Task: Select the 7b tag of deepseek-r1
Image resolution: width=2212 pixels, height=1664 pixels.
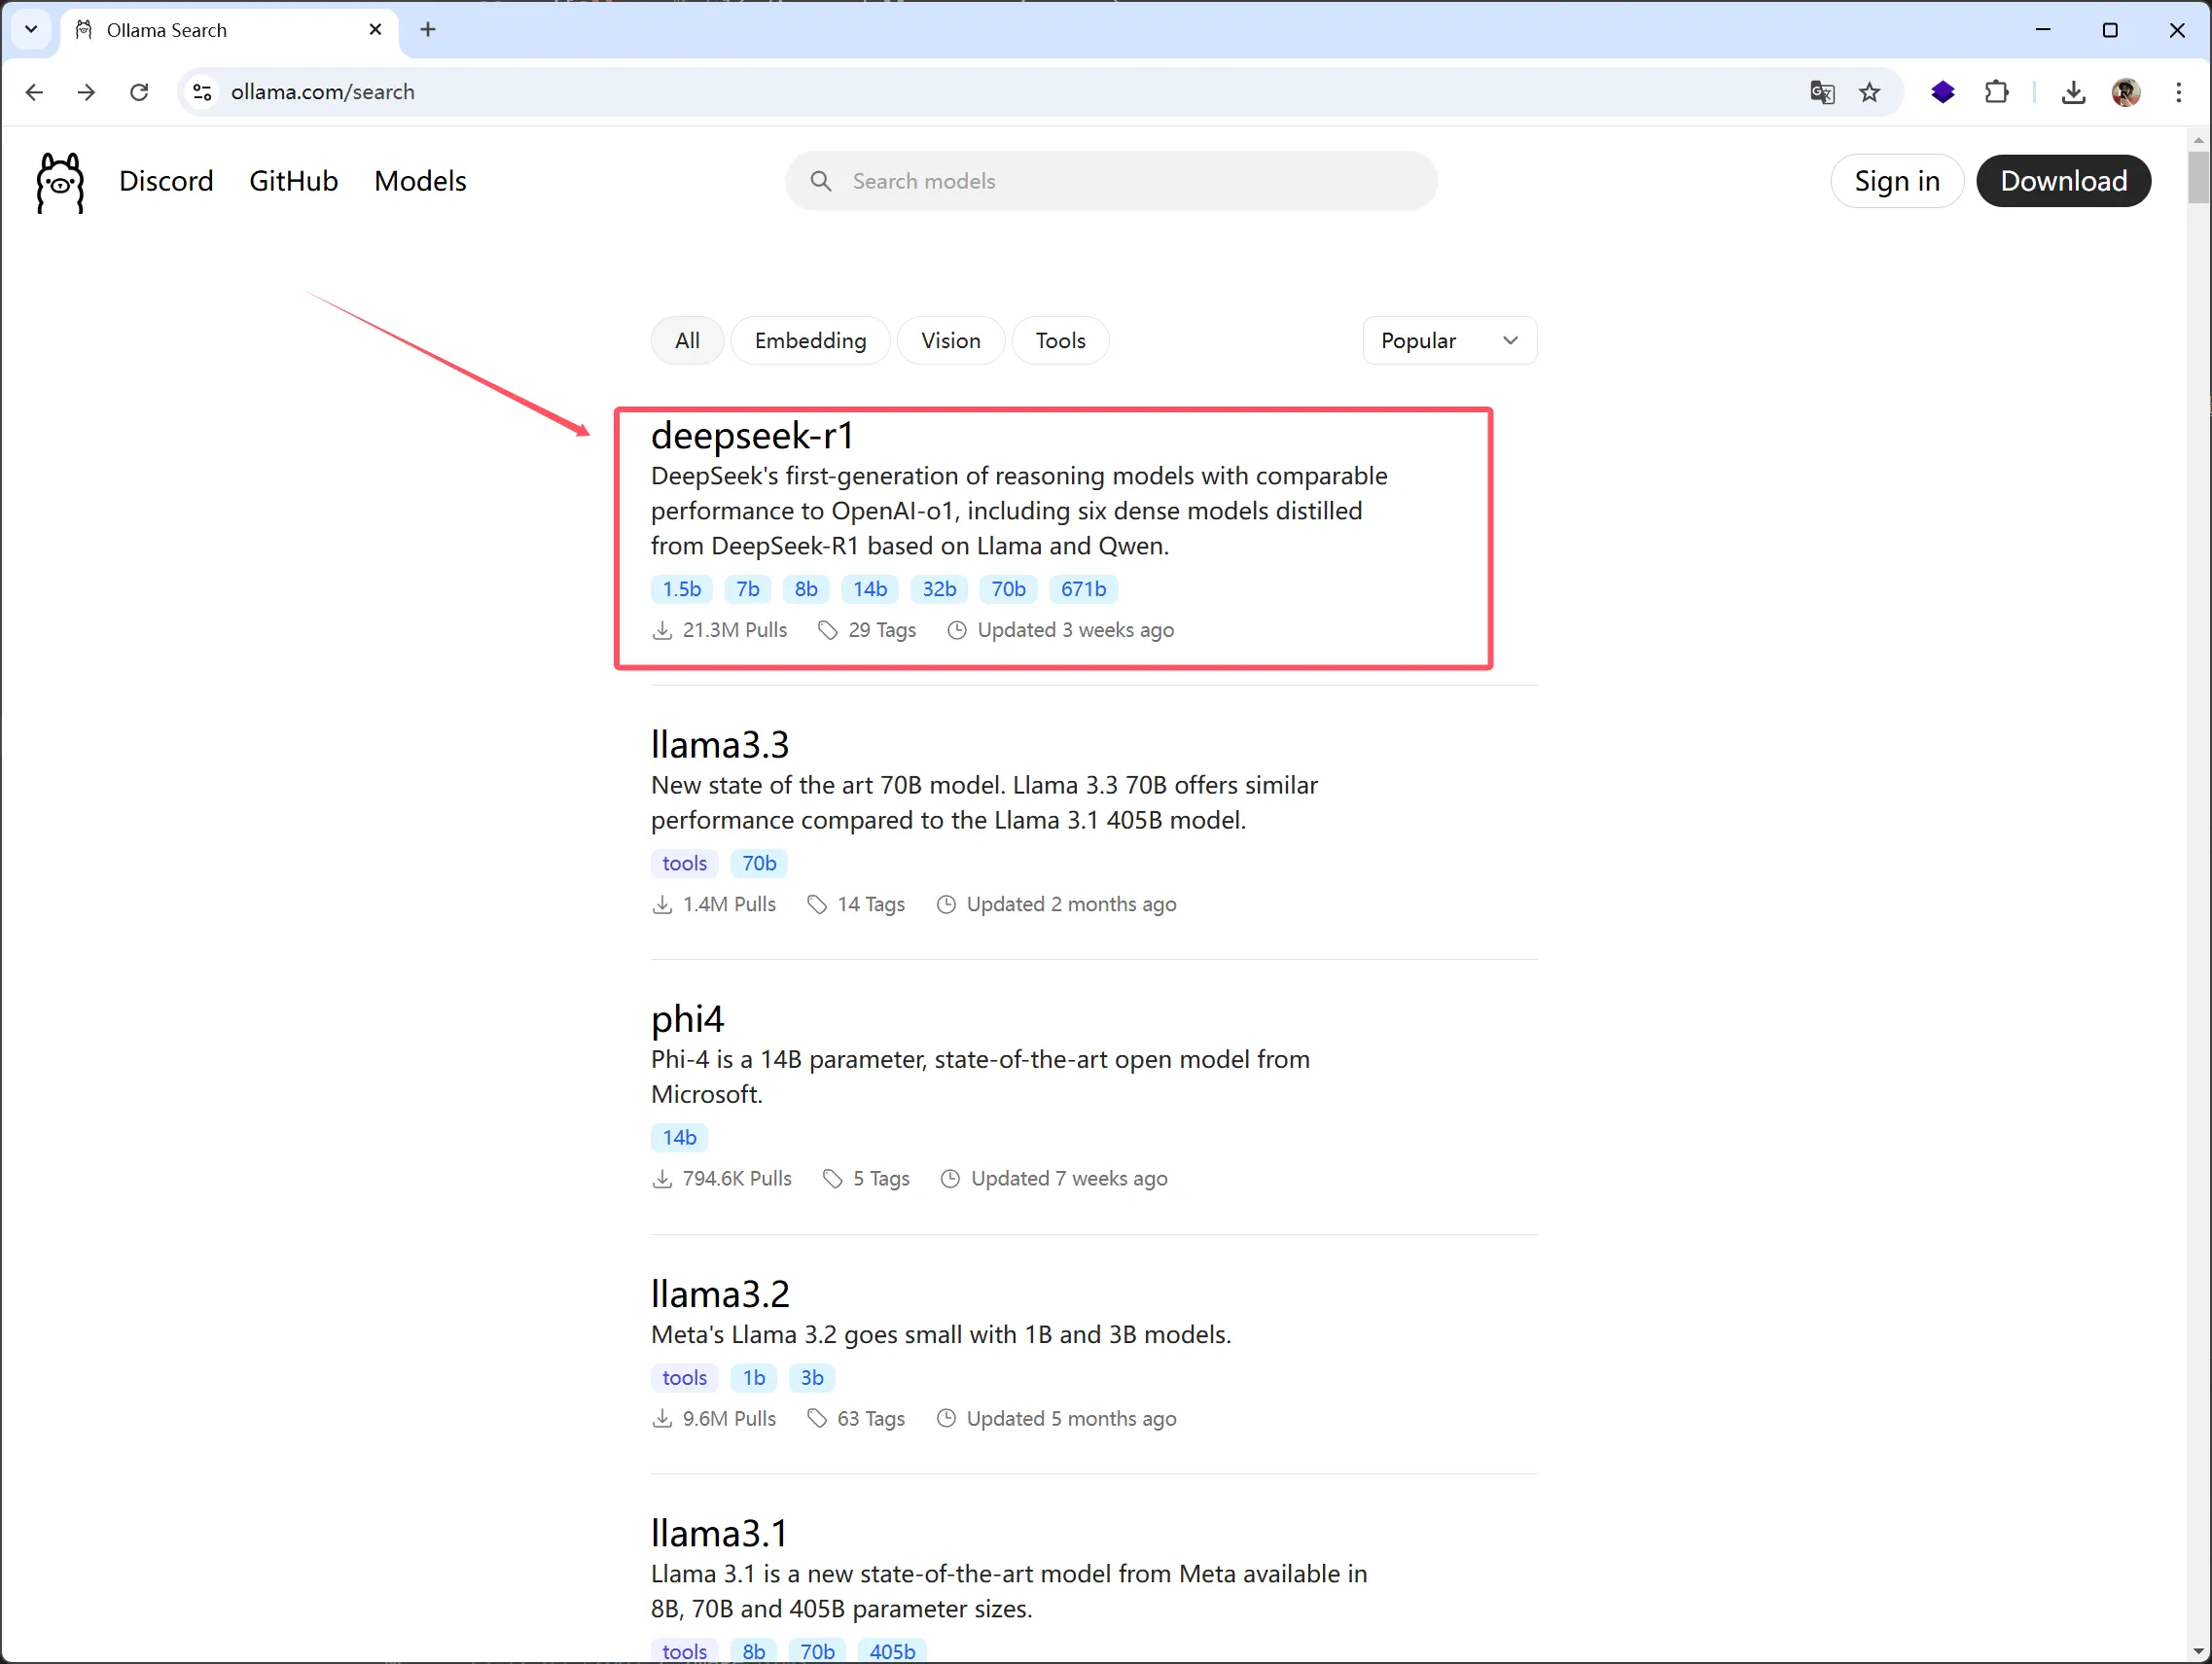Action: [x=748, y=589]
